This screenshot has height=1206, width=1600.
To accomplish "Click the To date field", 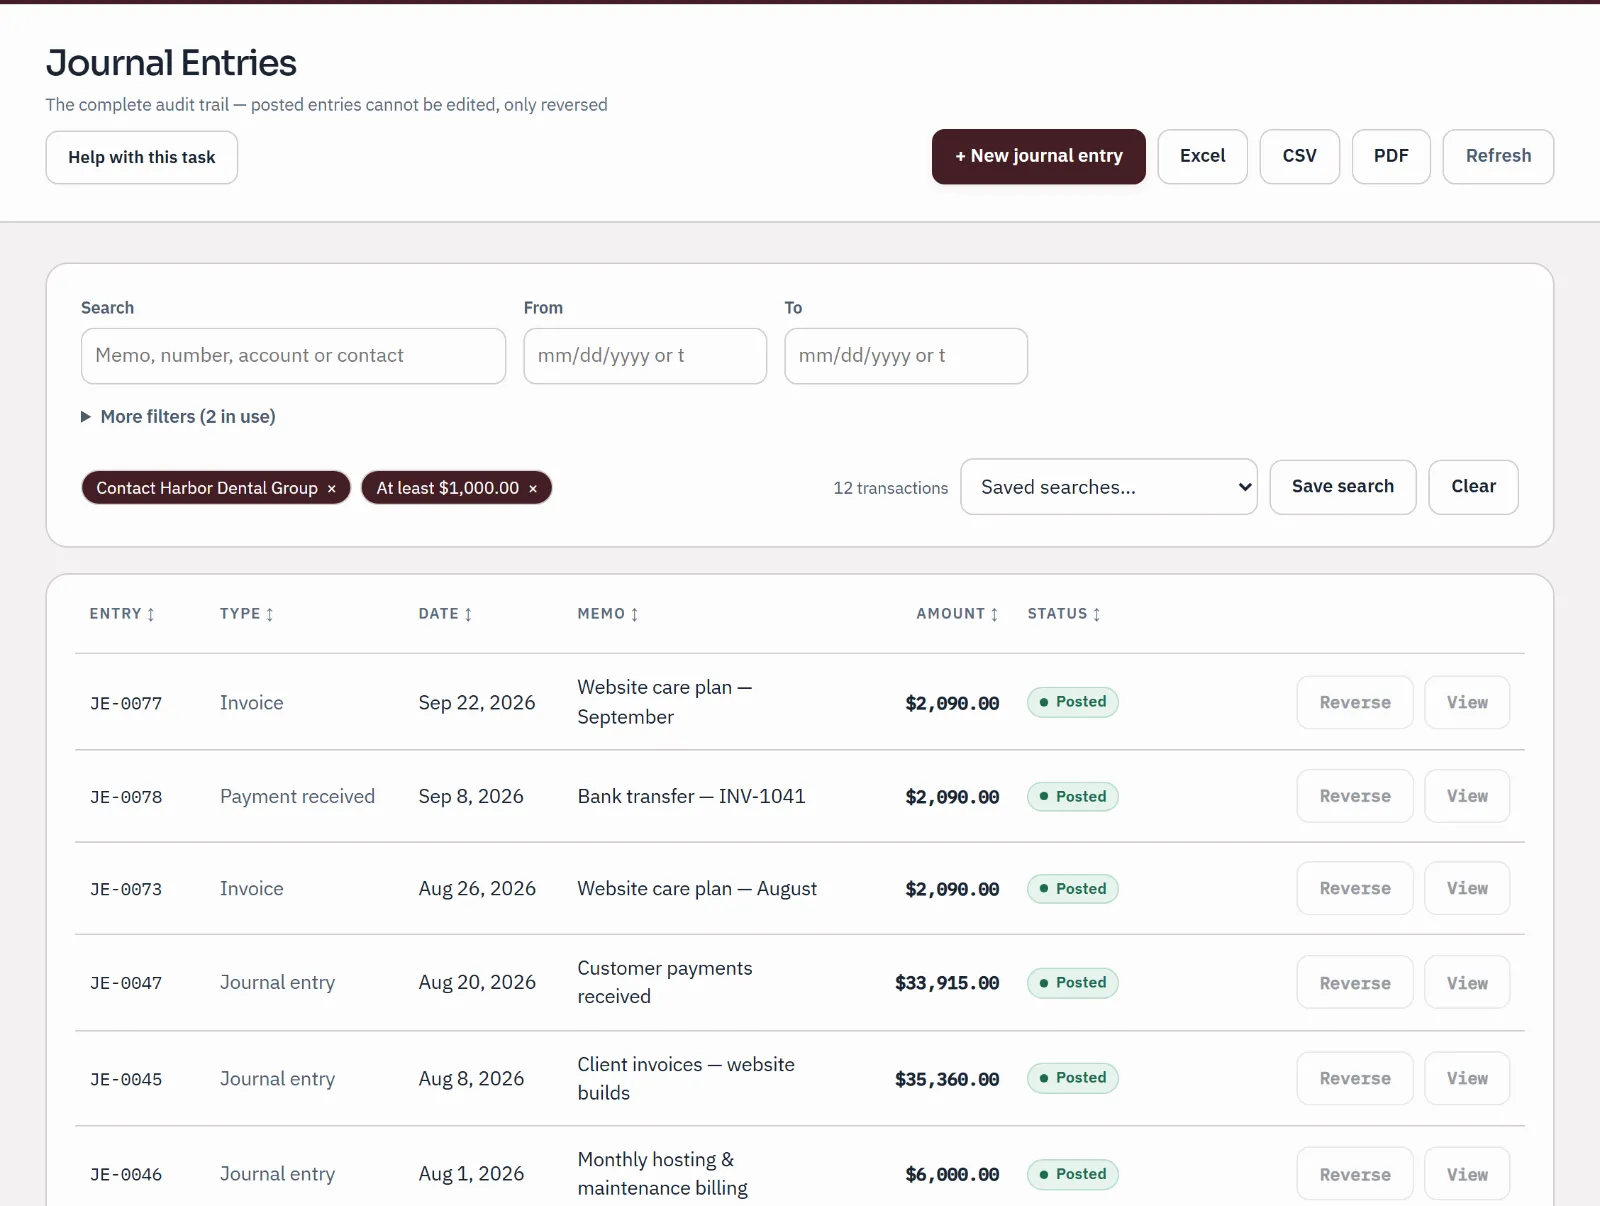I will pyautogui.click(x=906, y=356).
